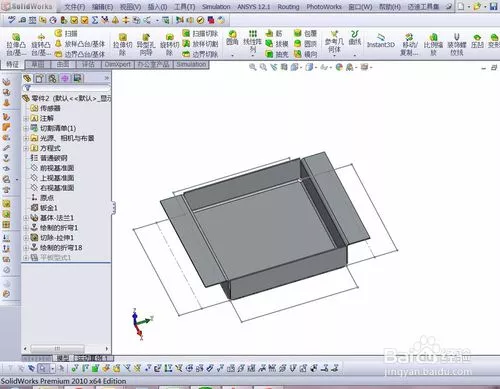Switch to the 办公室产品 command tab
Screen dimensions: 500x389
(x=154, y=64)
